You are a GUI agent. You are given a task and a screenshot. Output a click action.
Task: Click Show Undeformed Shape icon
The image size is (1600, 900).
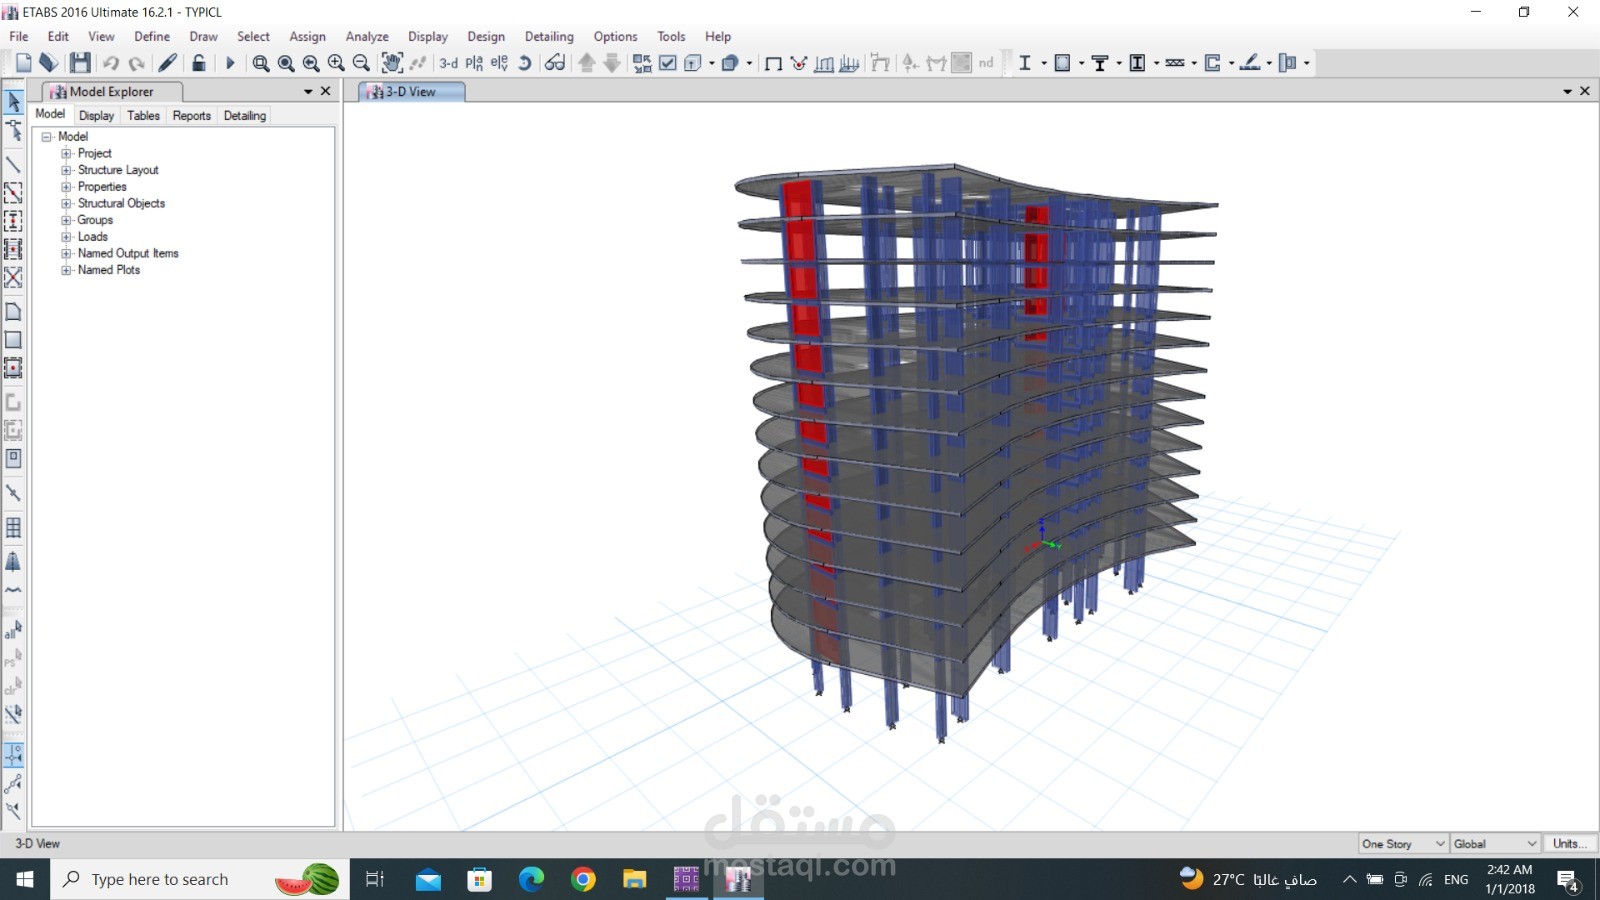pyautogui.click(x=773, y=63)
